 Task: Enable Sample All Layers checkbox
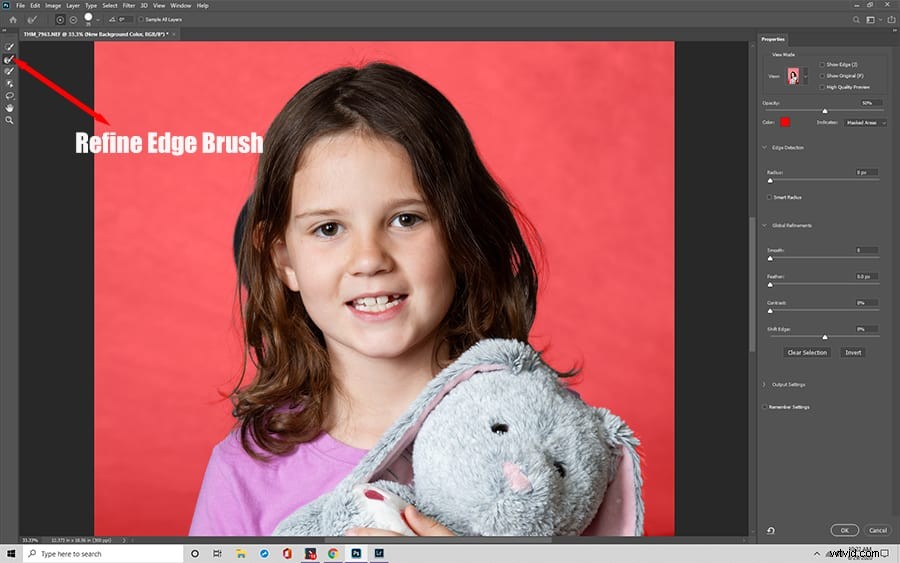141,20
